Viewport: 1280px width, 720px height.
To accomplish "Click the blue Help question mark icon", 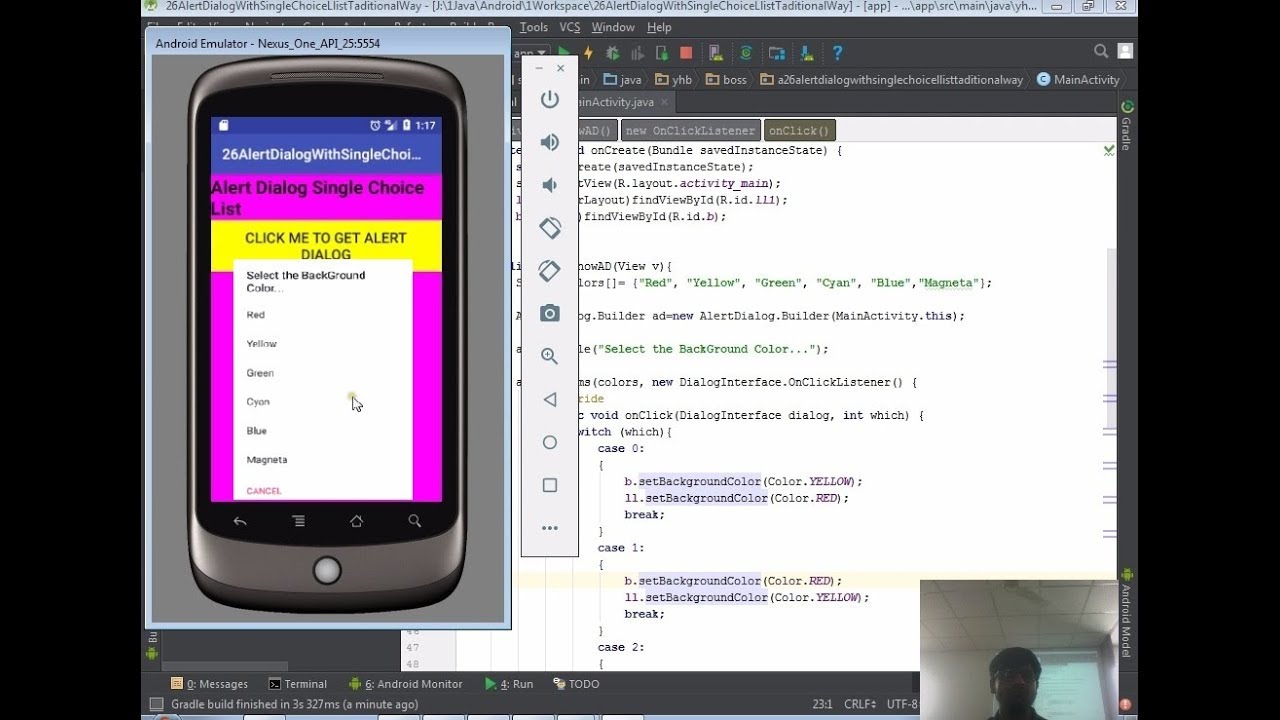I will click(x=837, y=53).
